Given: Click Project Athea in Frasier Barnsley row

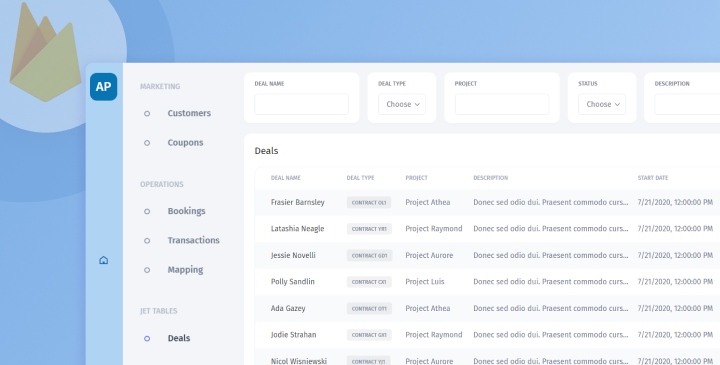Looking at the screenshot, I should click(428, 202).
